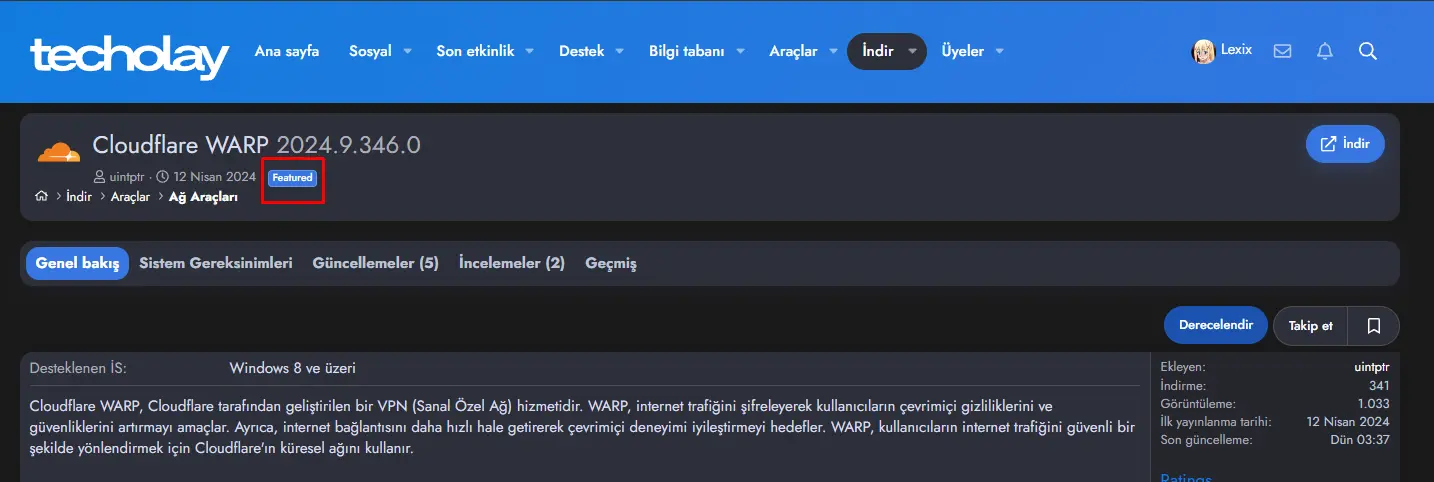Expand the Sosyal menu arrow

407,51
